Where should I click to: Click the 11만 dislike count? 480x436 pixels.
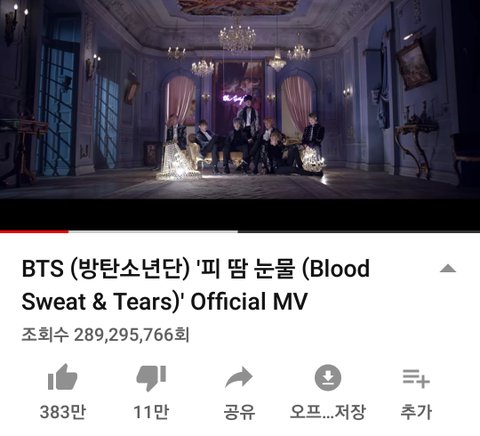(151, 412)
